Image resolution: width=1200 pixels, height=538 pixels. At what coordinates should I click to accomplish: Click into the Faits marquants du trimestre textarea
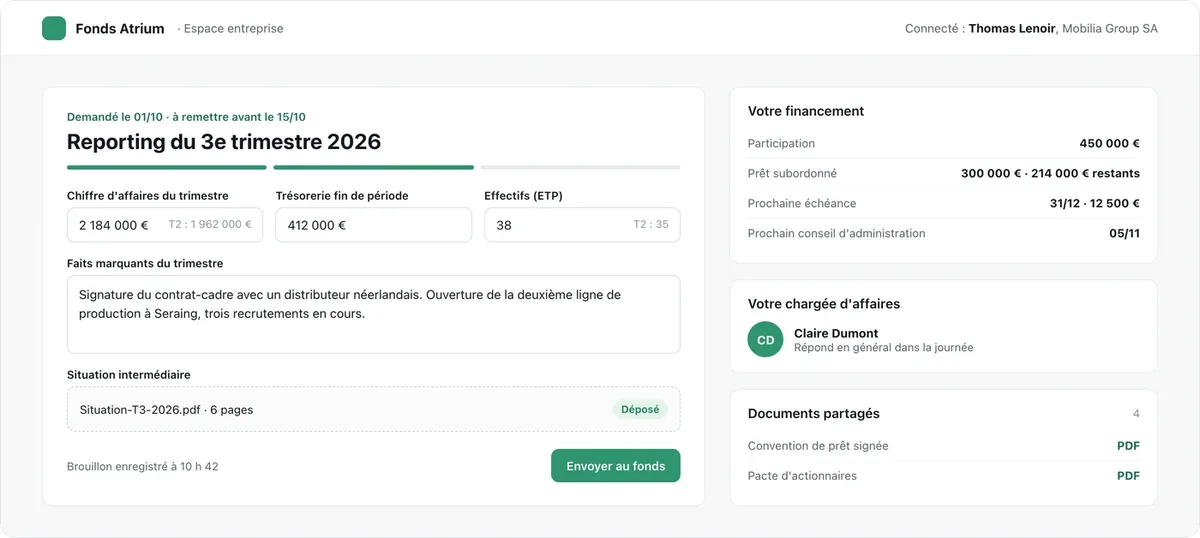point(374,314)
